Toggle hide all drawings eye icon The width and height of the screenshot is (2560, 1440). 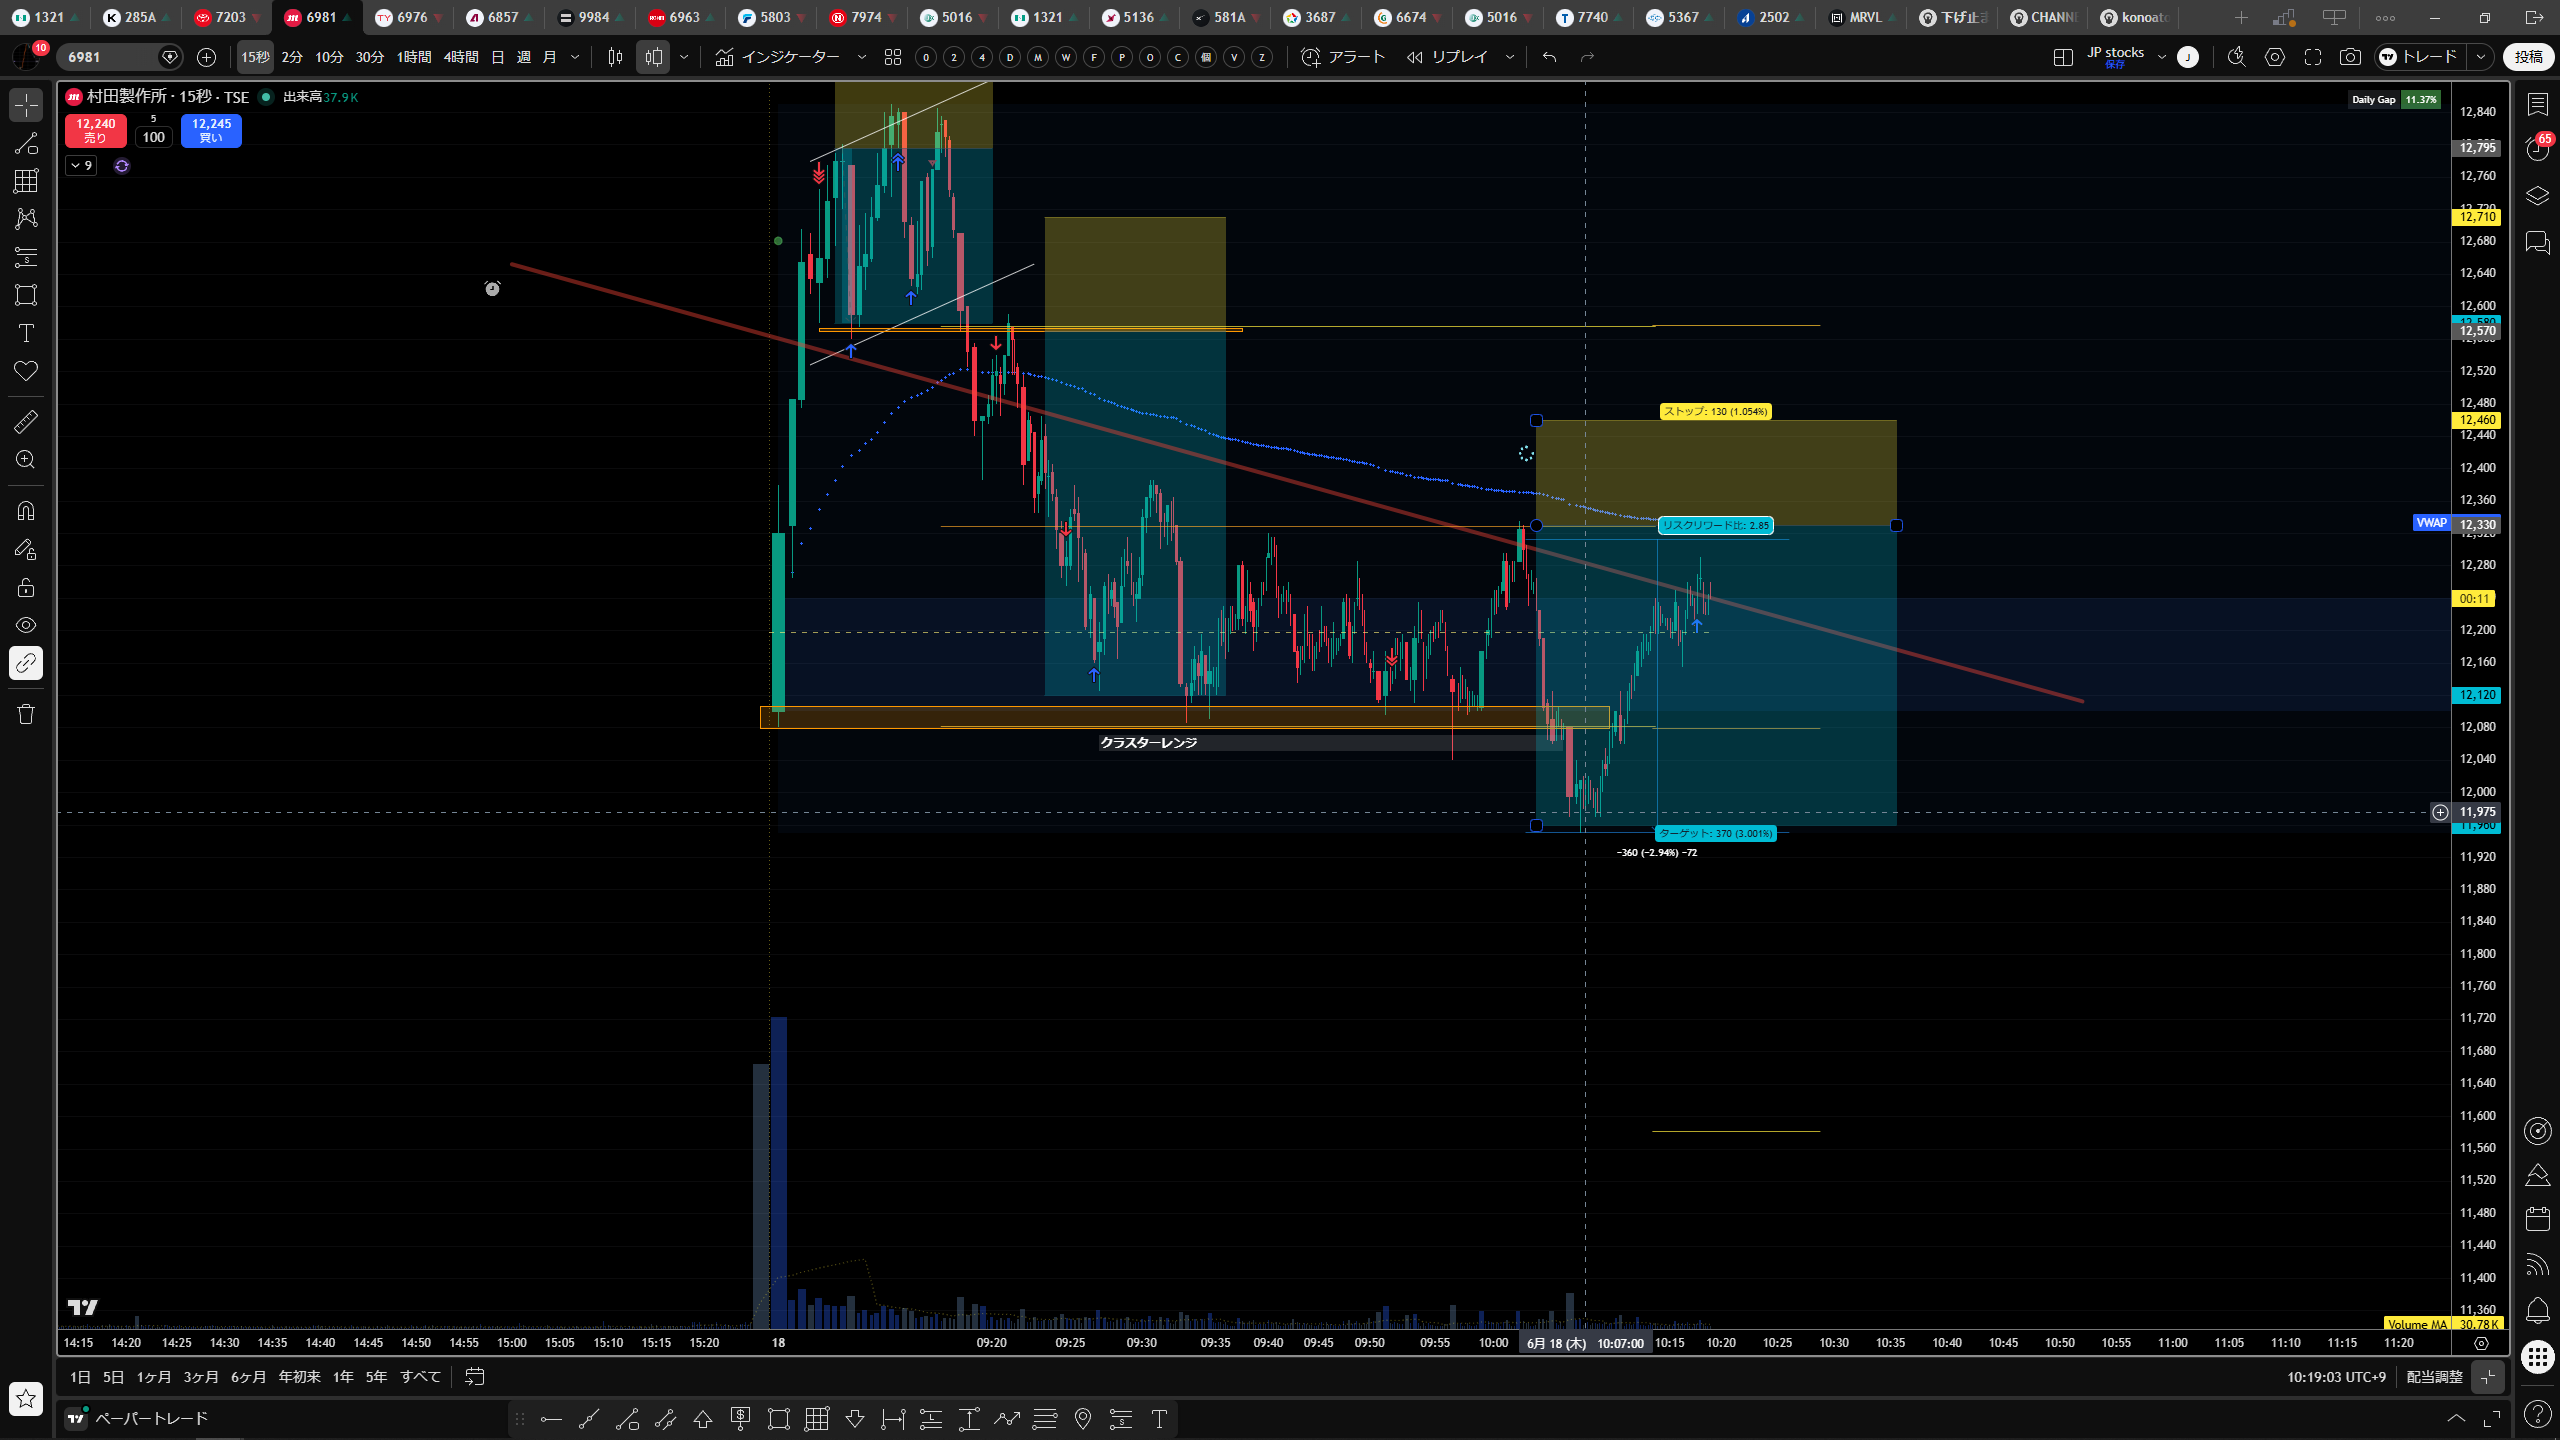[26, 625]
